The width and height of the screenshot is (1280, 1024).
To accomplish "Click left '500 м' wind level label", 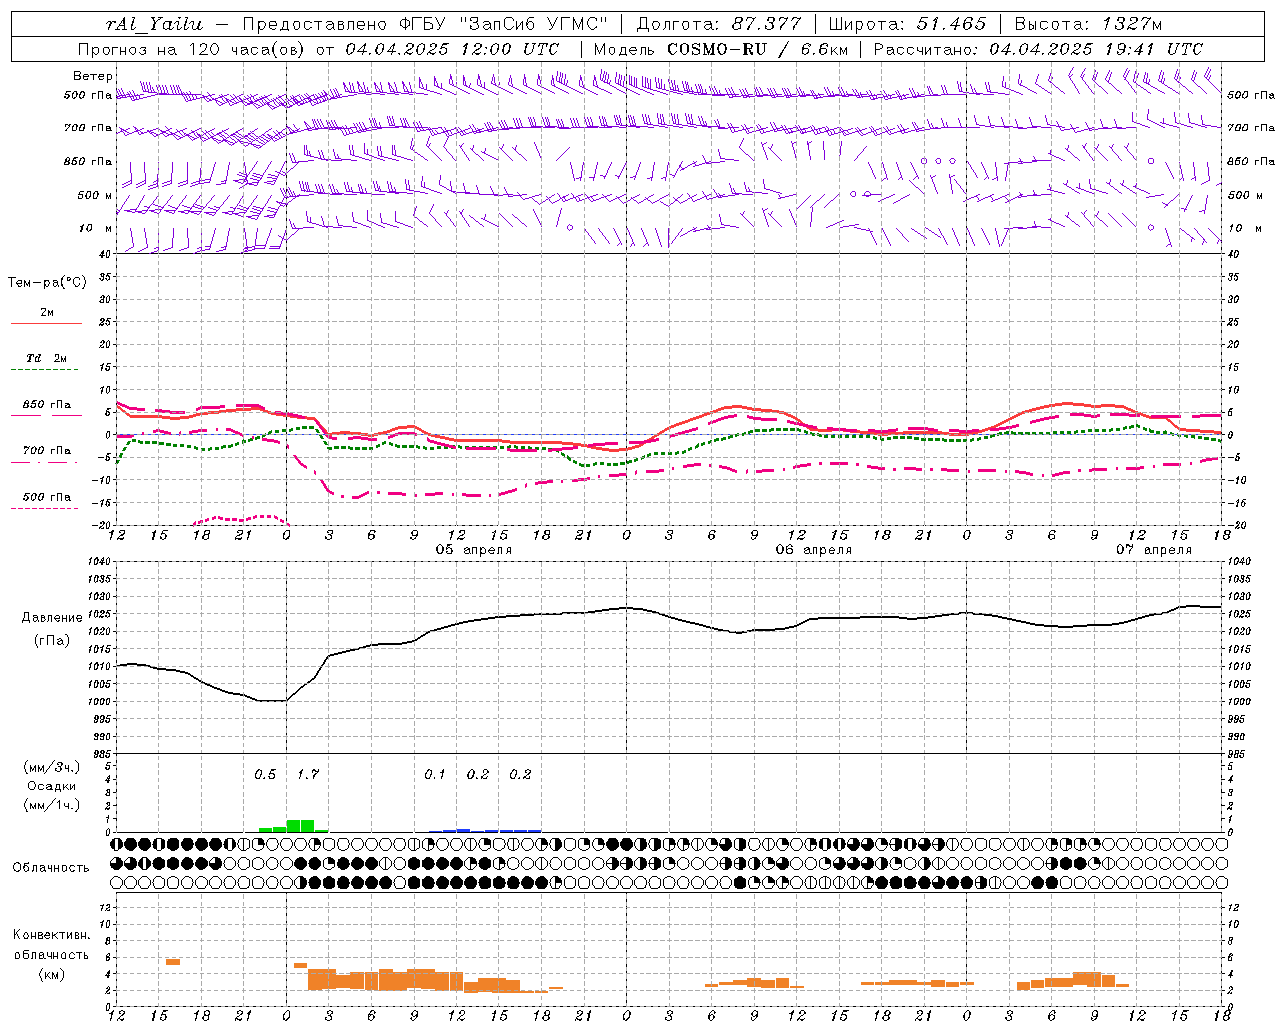I will (95, 195).
